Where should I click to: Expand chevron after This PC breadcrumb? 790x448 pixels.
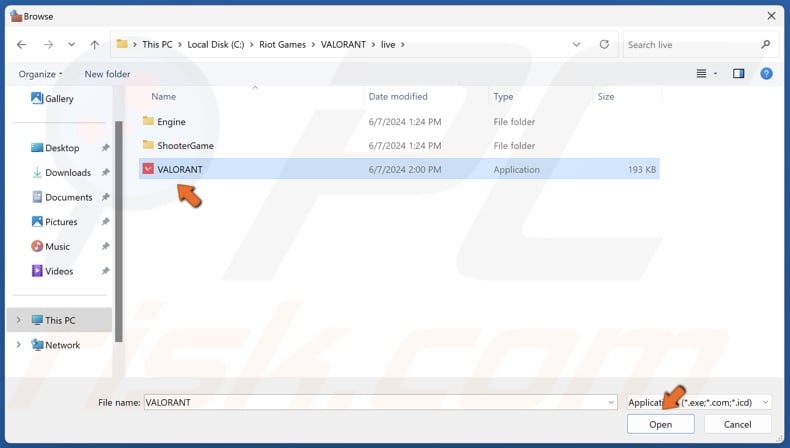pyautogui.click(x=180, y=44)
